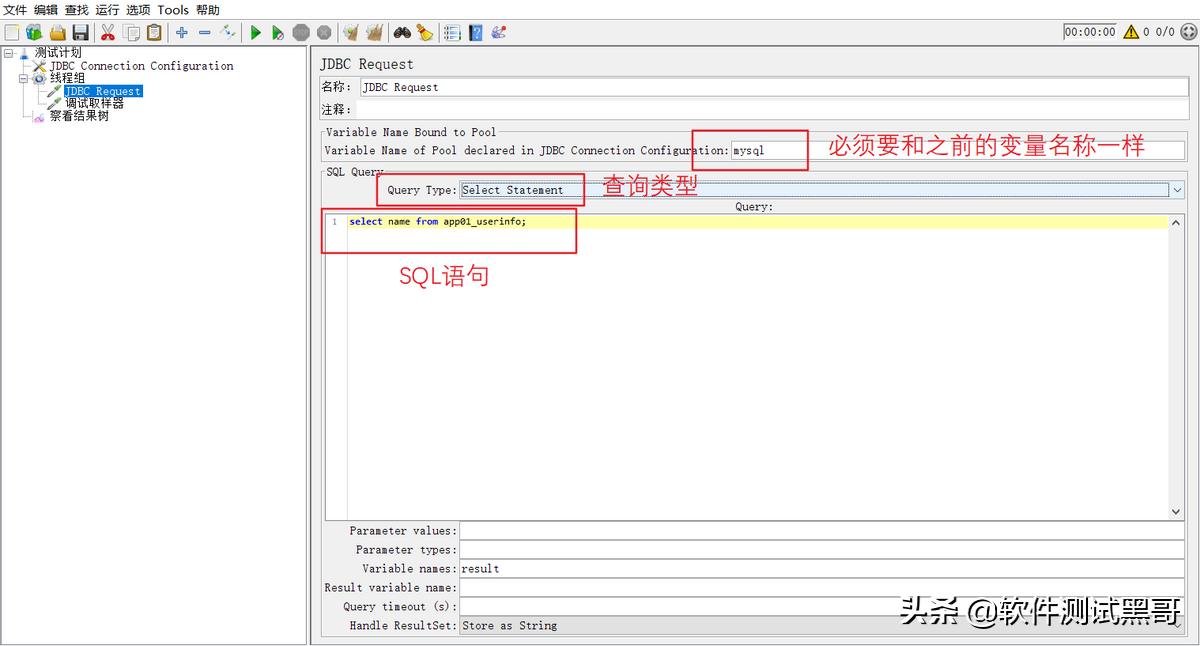Image resolution: width=1200 pixels, height=646 pixels.
Task: Select JDBC Connection Configuration tree node
Action: (x=141, y=66)
